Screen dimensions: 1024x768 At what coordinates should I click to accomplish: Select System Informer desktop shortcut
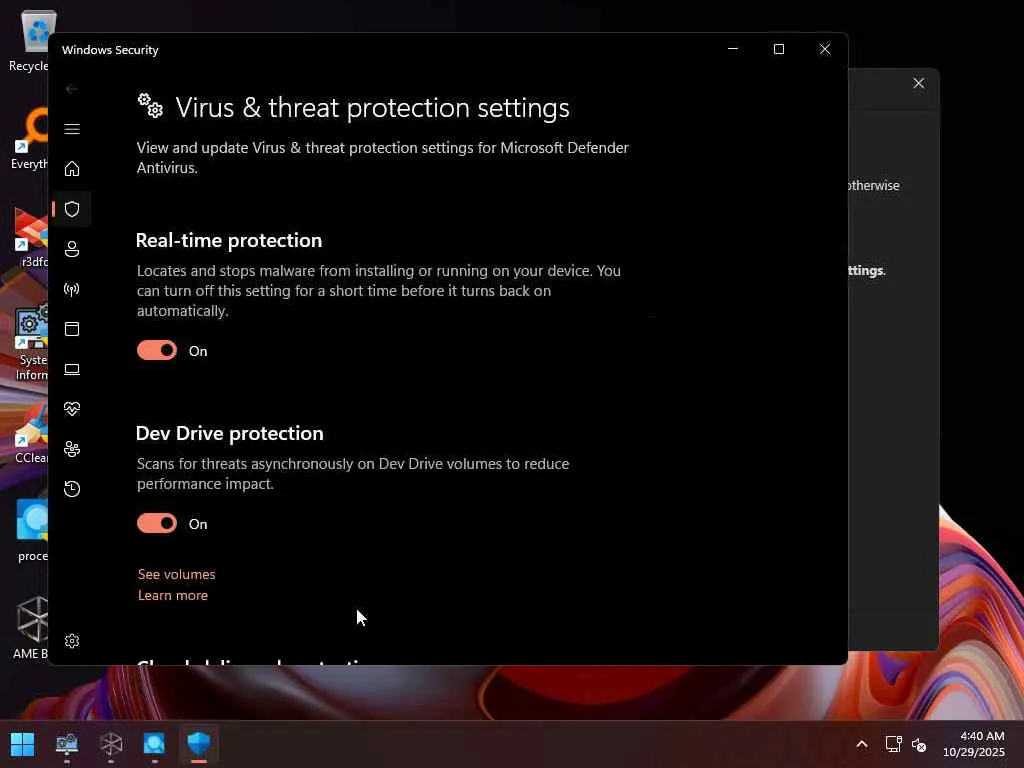pos(31,343)
